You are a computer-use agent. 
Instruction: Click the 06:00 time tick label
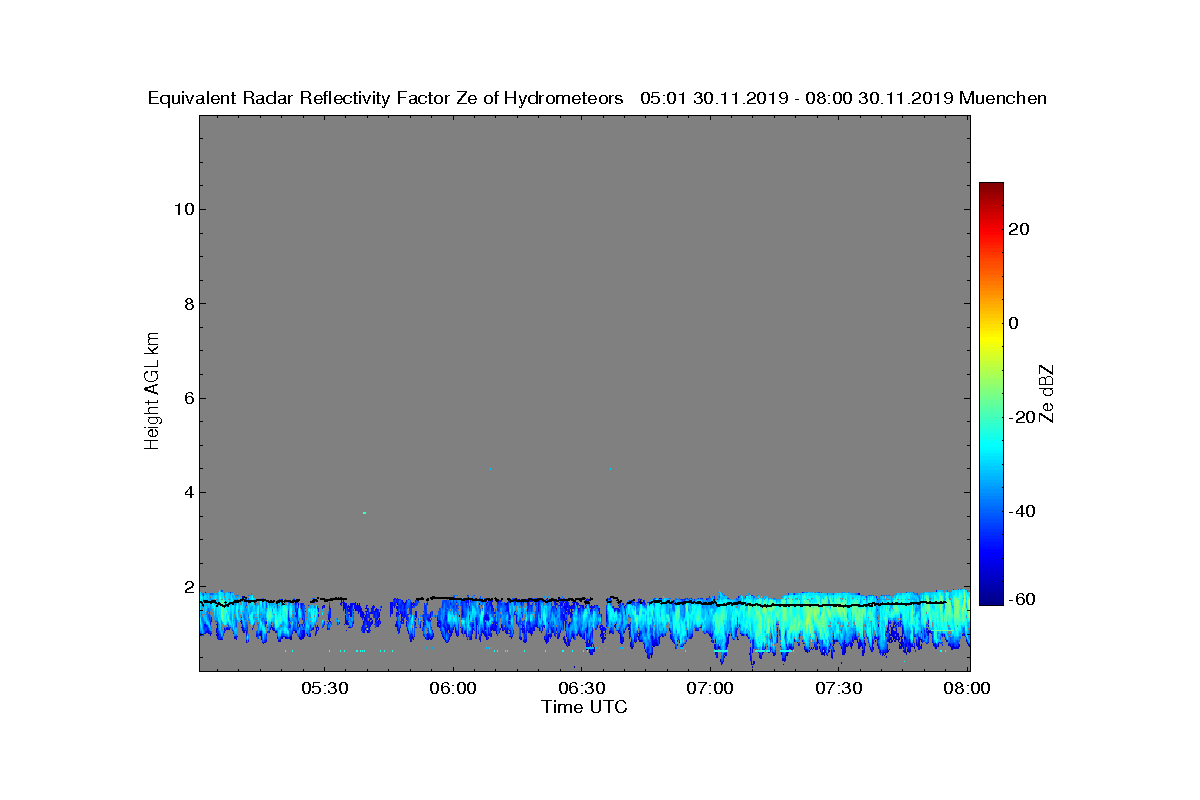tap(452, 688)
